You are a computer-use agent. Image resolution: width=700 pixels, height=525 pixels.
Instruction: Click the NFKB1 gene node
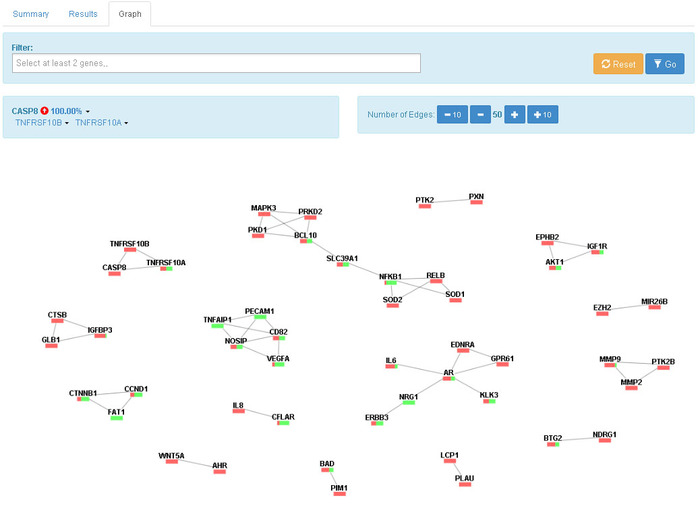click(x=390, y=277)
